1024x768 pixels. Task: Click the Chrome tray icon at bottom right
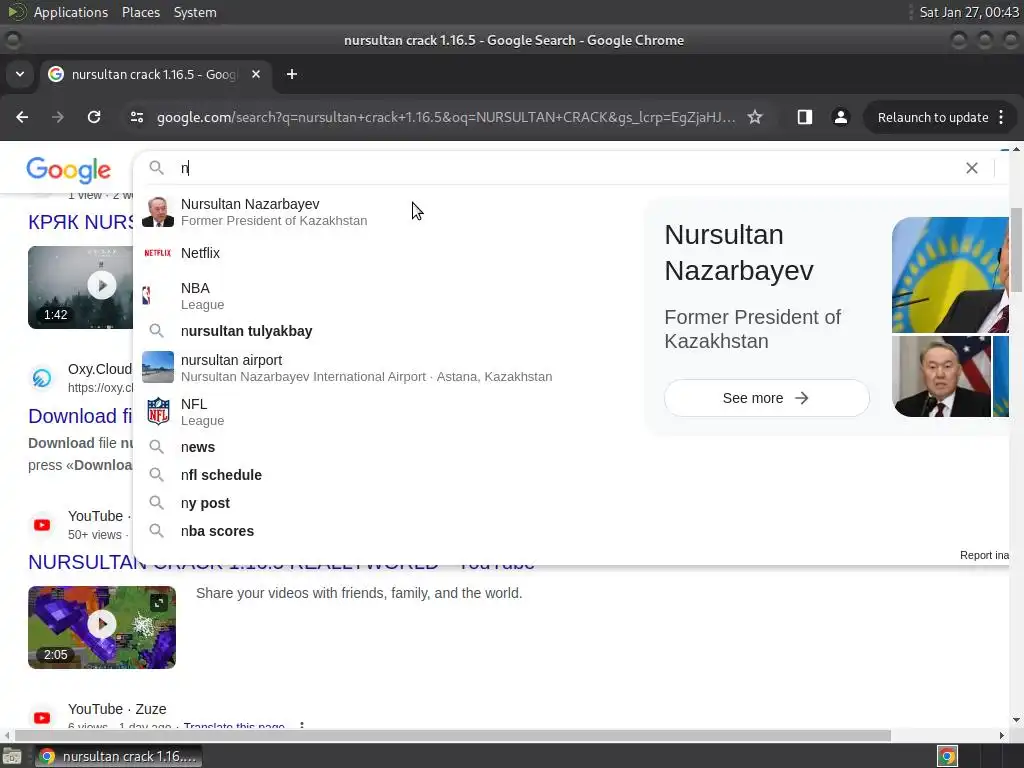pos(947,757)
